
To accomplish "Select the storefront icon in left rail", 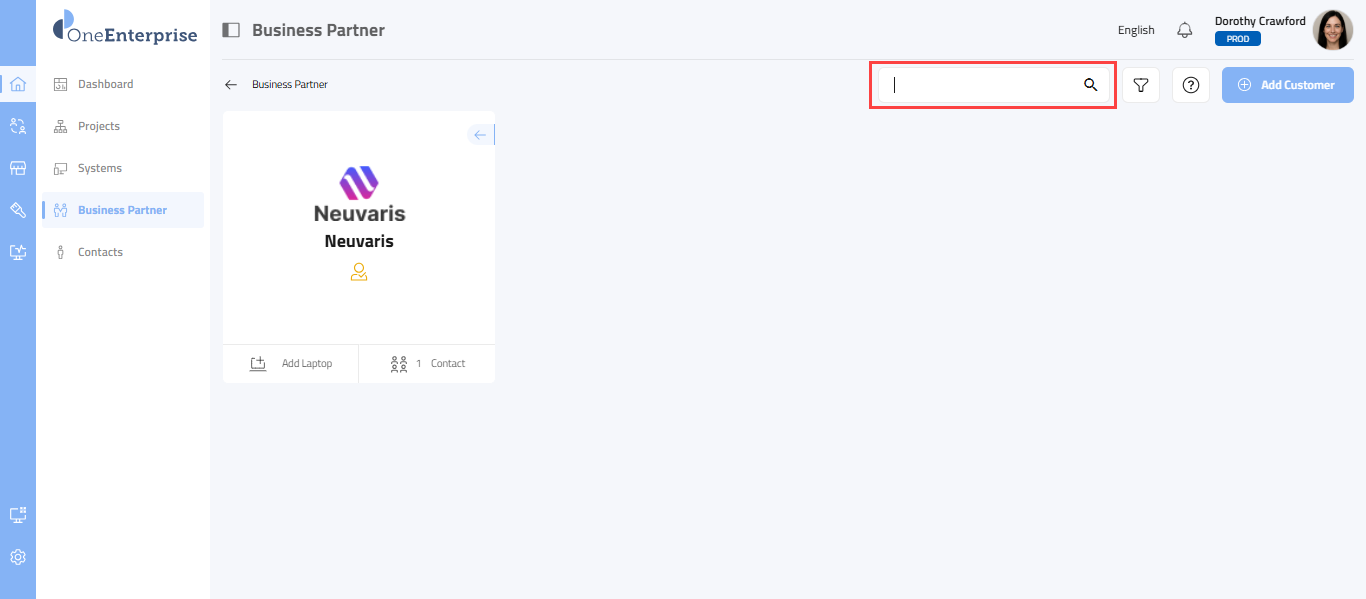I will [17, 168].
